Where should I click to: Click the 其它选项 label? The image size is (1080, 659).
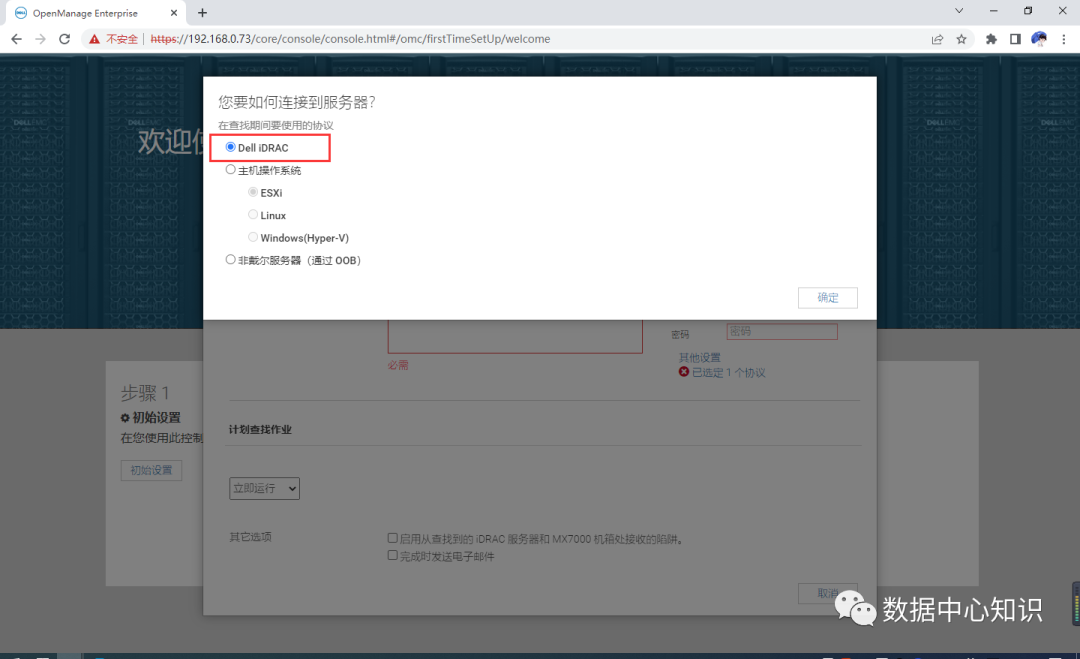coord(251,537)
